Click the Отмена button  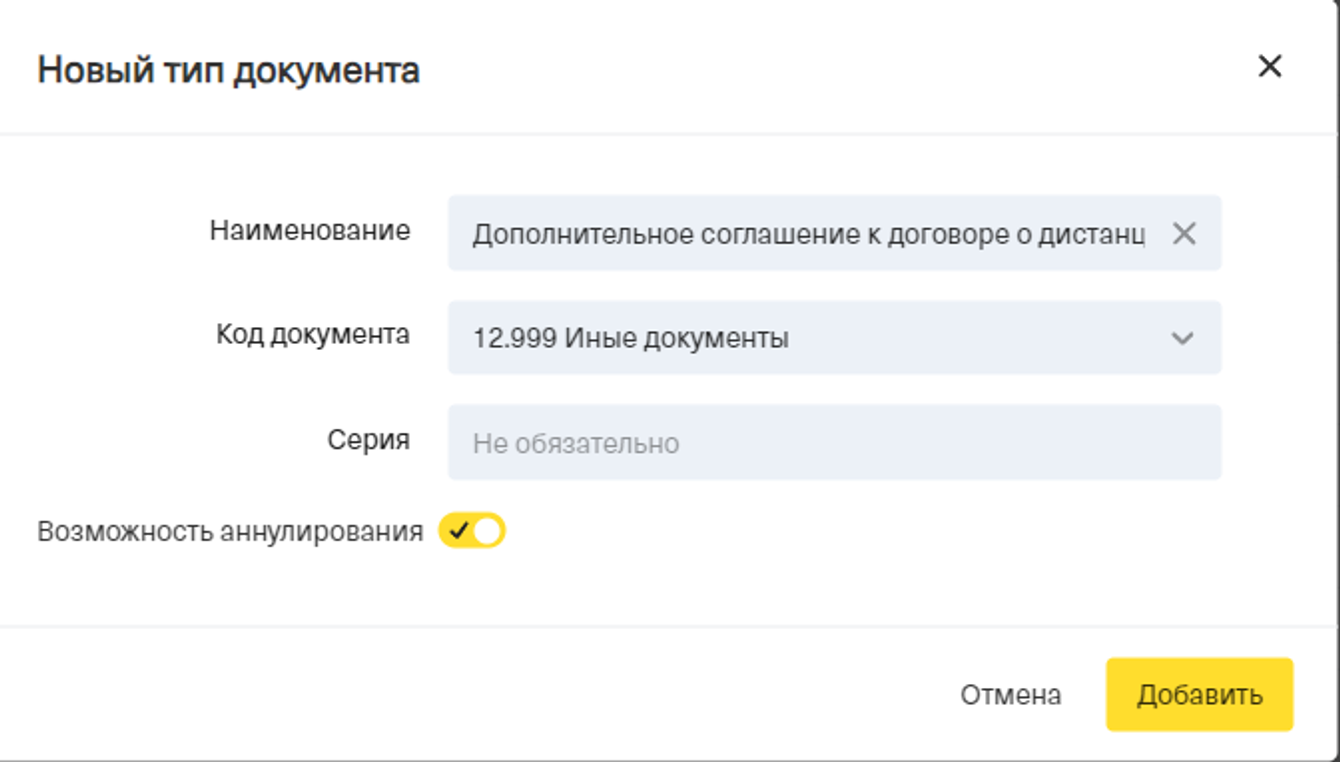pos(1011,695)
